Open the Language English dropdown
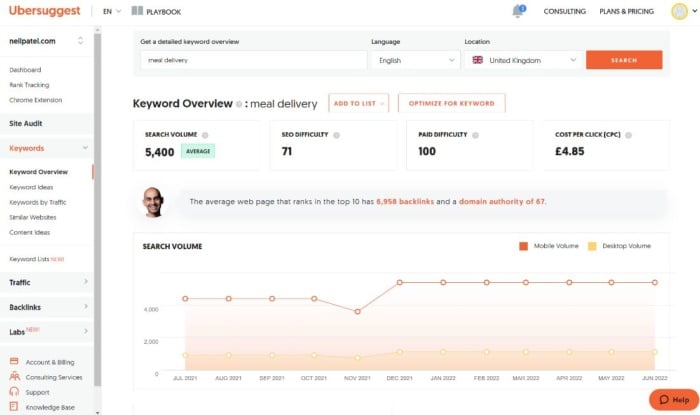The width and height of the screenshot is (700, 415). coord(416,60)
